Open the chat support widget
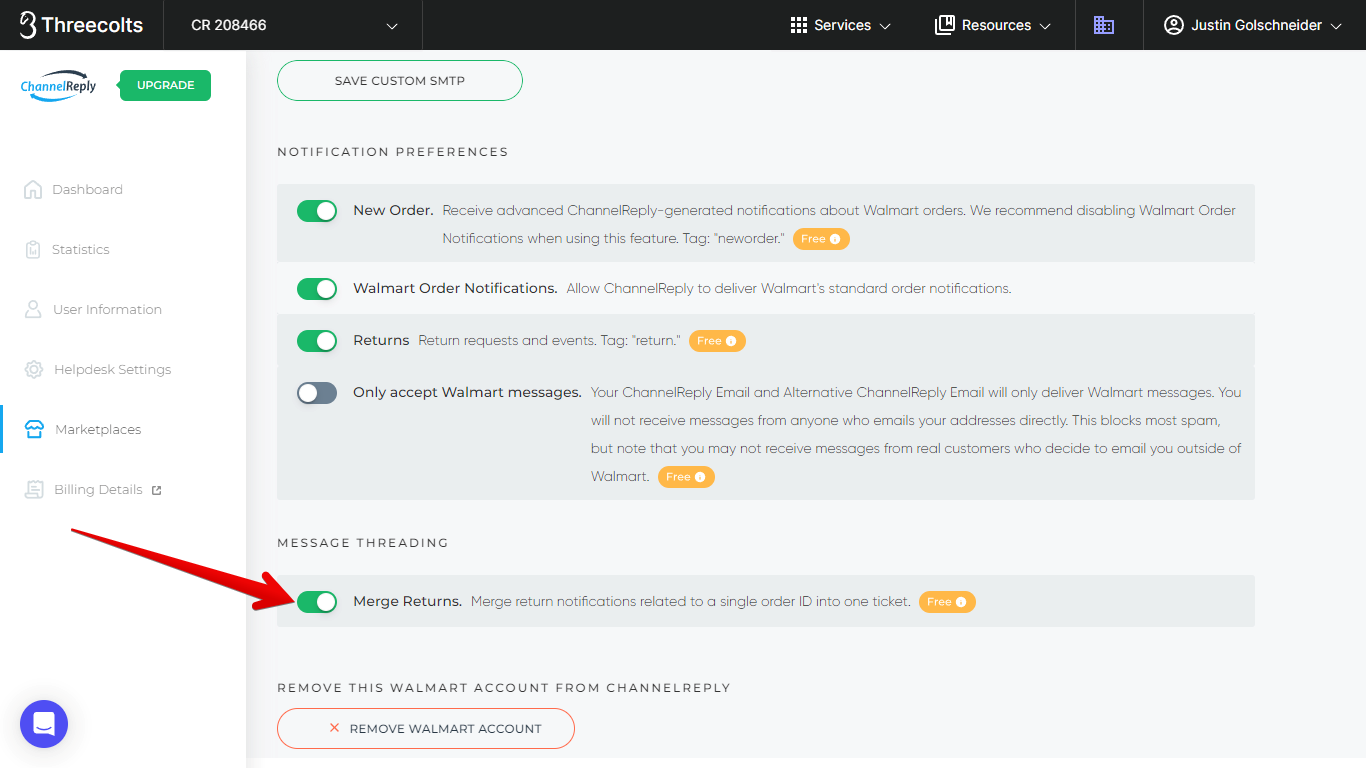The height and width of the screenshot is (768, 1366). click(x=44, y=724)
